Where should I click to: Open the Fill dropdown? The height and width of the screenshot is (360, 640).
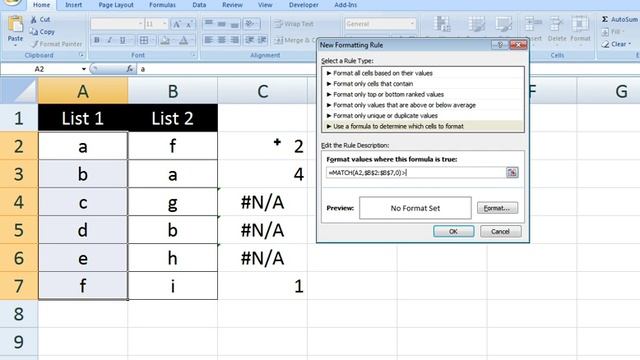612,31
